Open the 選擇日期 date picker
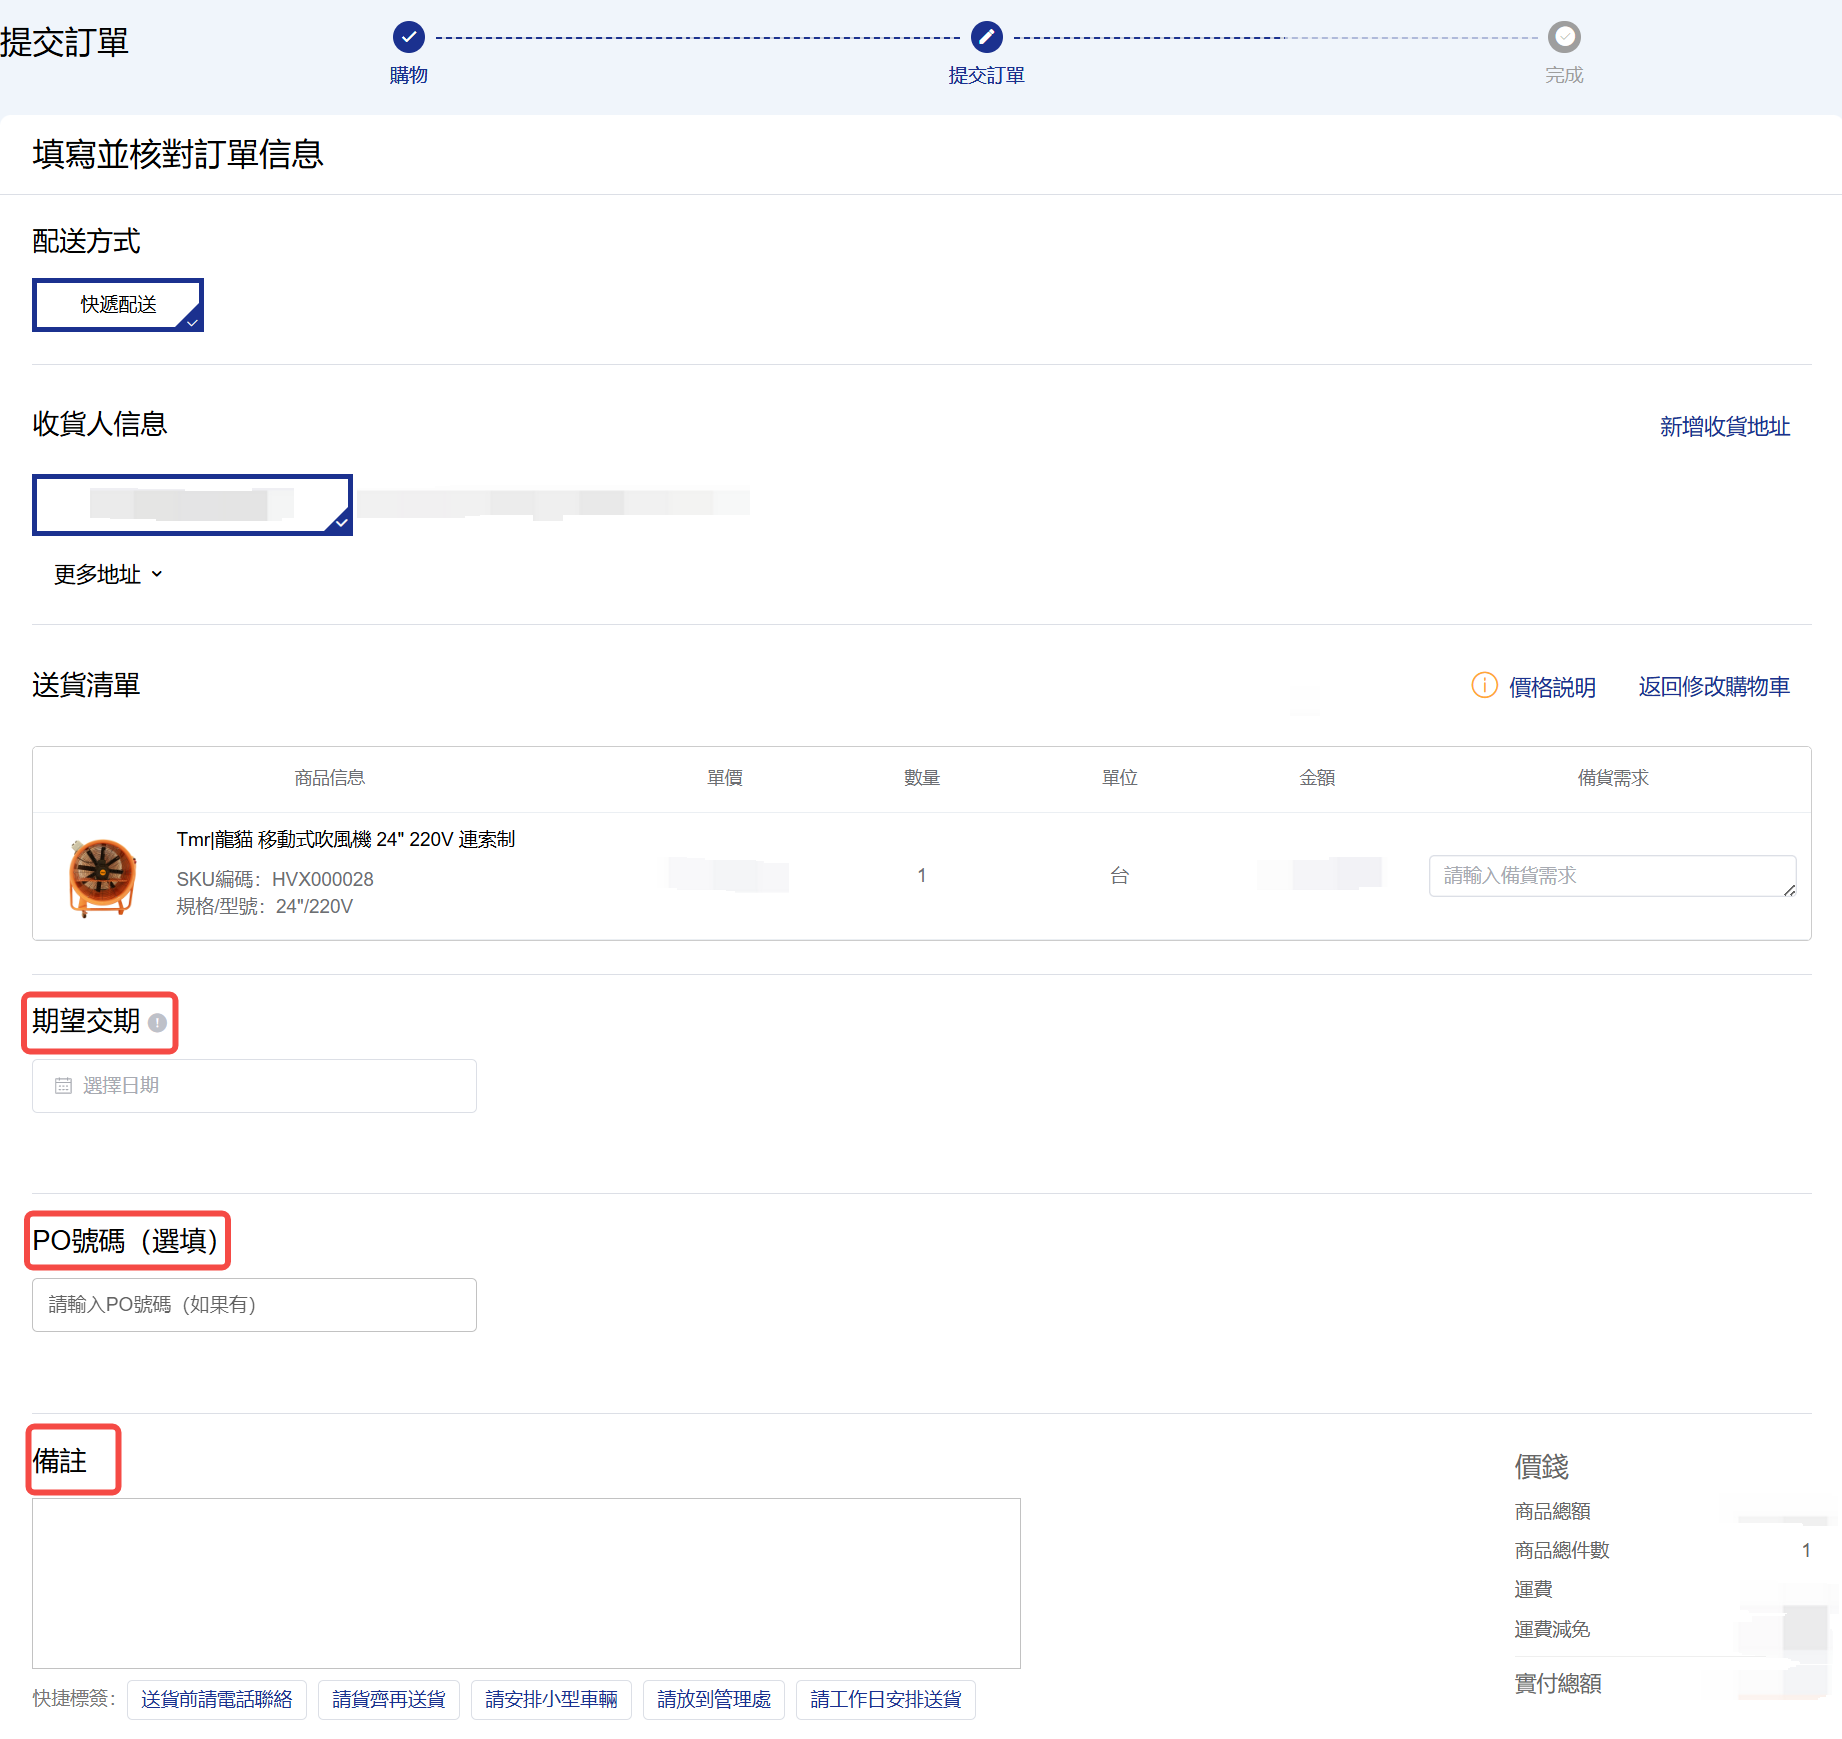 254,1086
